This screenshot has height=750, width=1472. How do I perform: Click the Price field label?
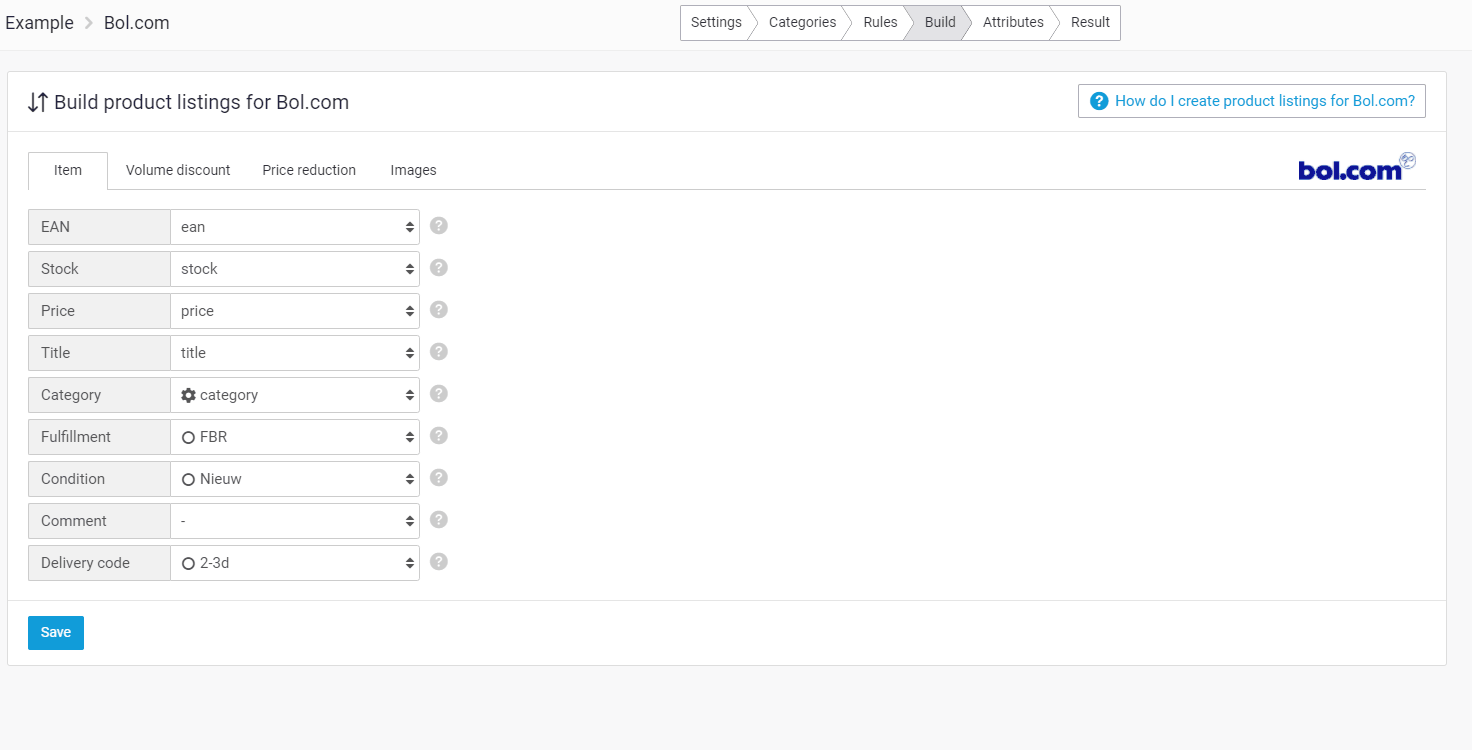pos(99,311)
